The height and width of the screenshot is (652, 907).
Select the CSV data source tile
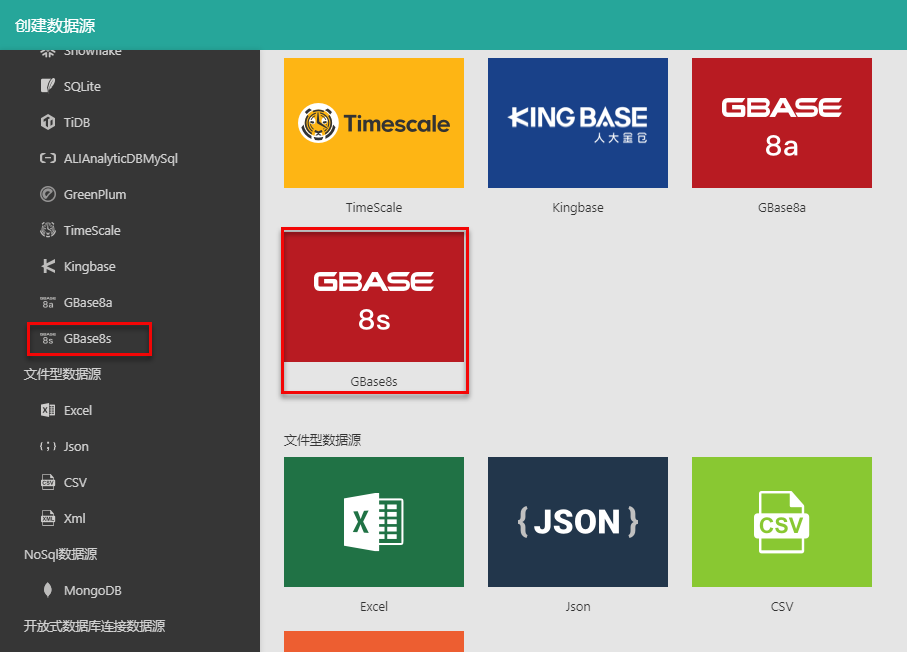[781, 522]
